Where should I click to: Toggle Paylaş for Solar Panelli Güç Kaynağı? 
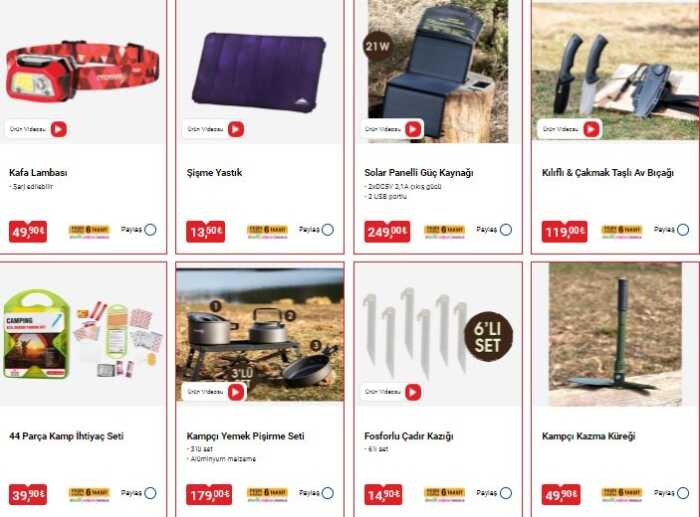506,230
